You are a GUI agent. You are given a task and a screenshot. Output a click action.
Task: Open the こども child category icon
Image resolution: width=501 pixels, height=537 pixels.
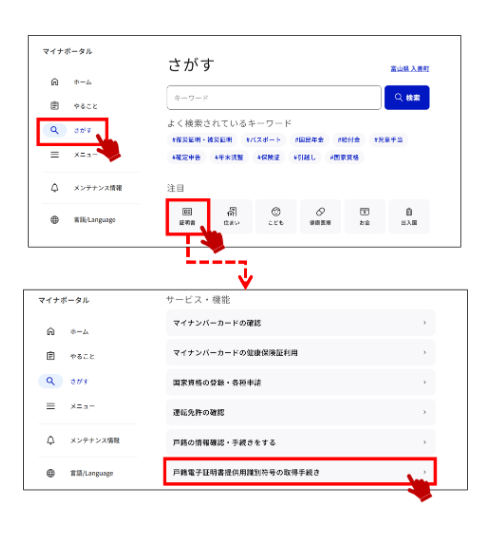click(x=276, y=216)
